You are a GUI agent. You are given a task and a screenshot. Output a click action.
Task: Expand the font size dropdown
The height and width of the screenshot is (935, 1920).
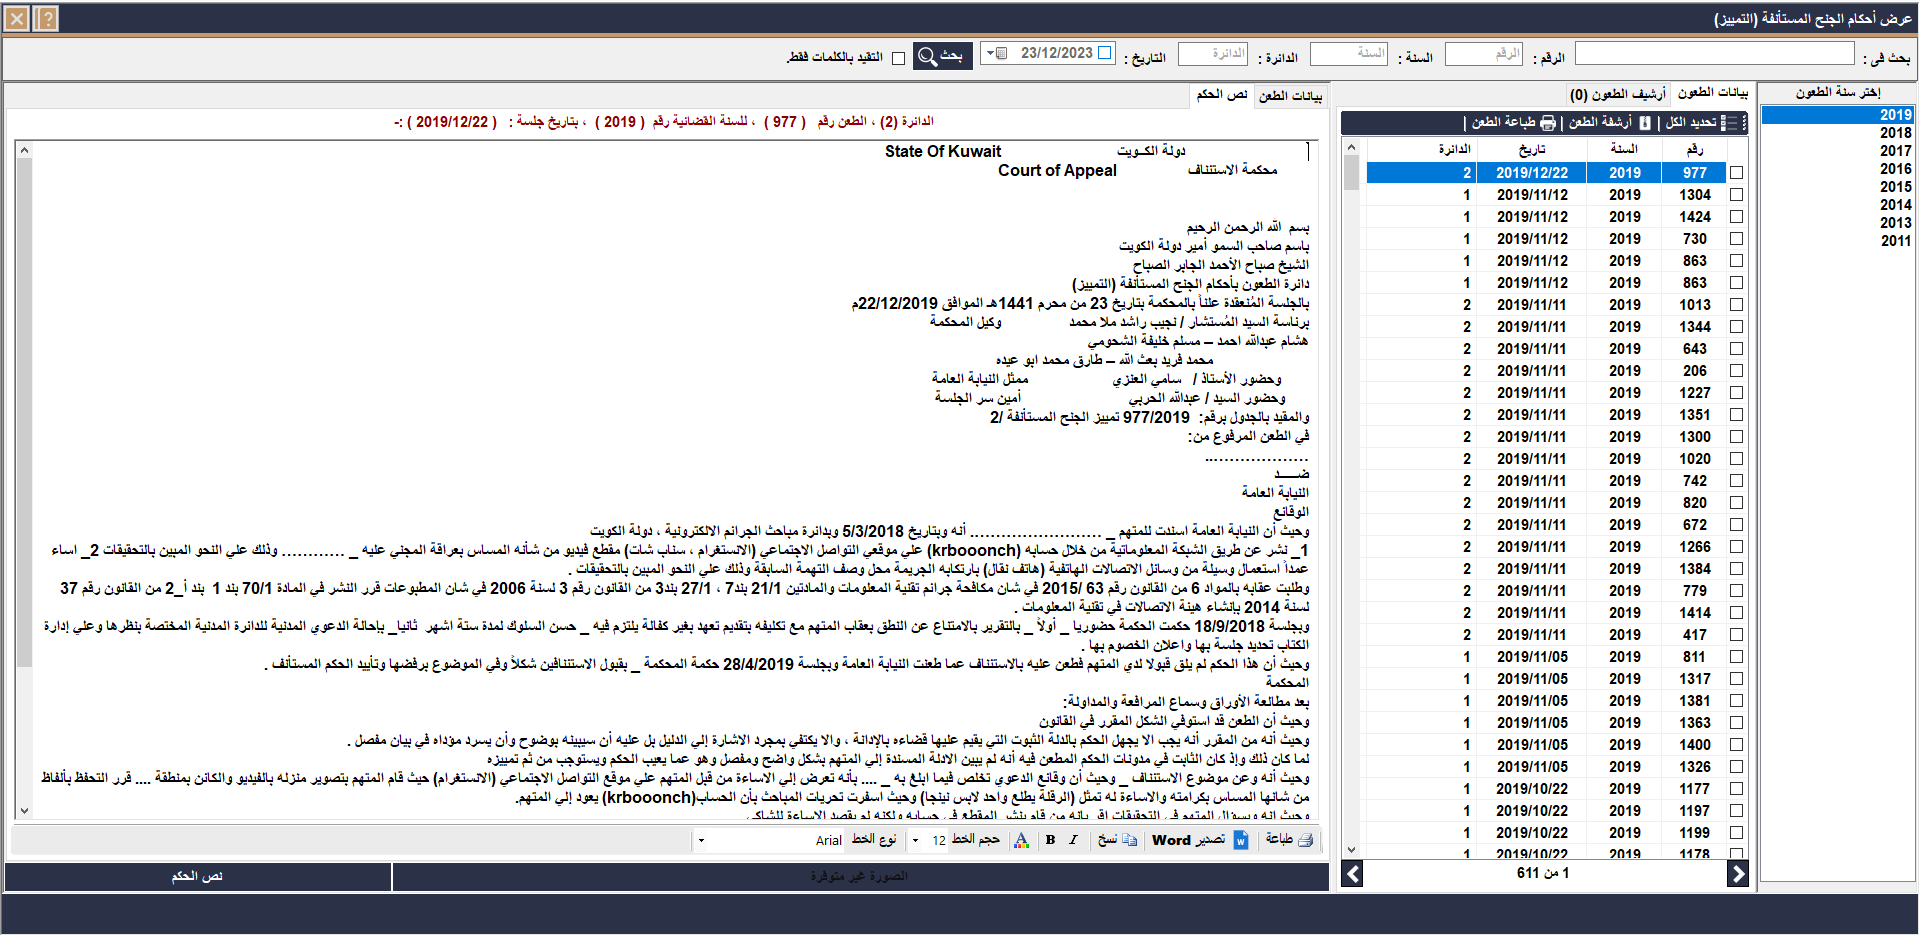point(915,840)
